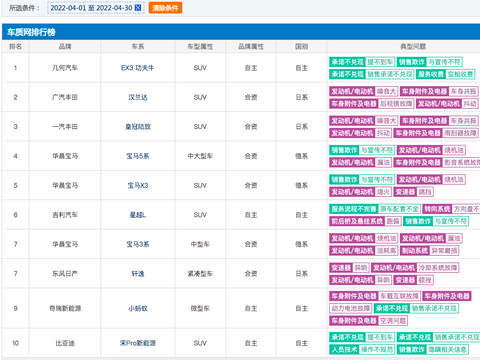
Task: Click the 排名 column header
Action: pyautogui.click(x=15, y=46)
